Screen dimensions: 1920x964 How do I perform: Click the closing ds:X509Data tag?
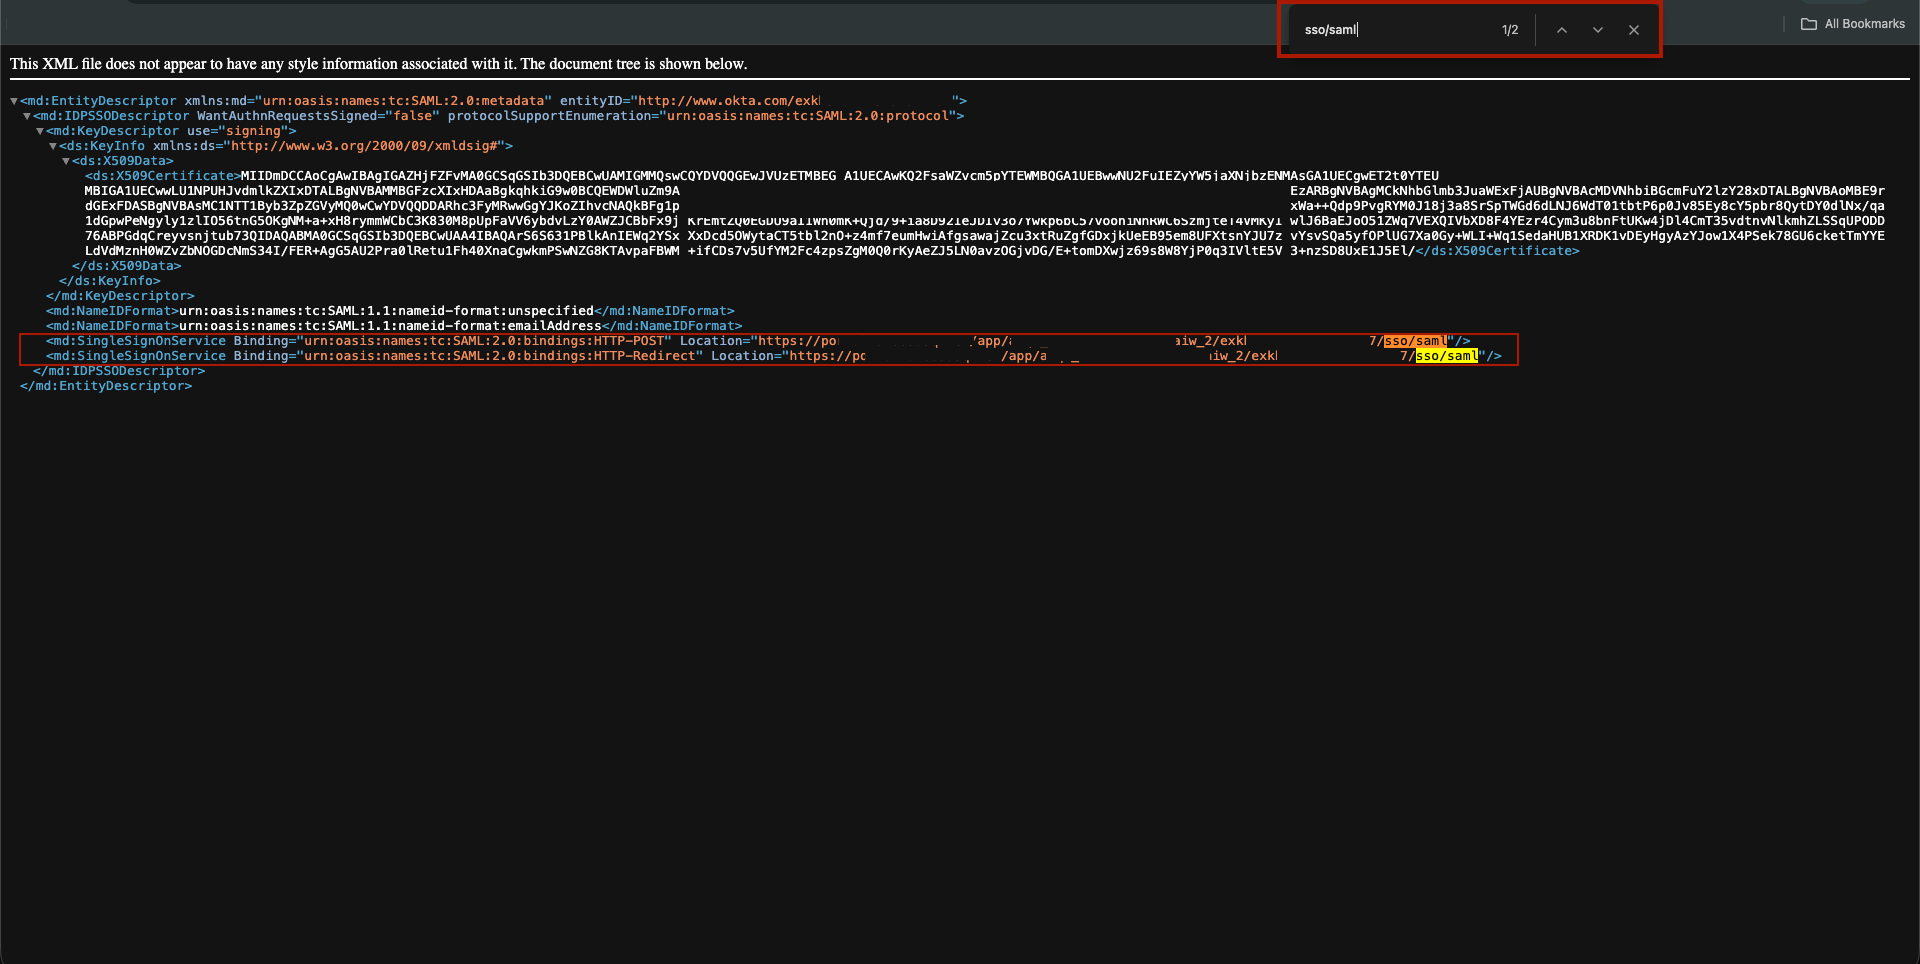pos(127,266)
